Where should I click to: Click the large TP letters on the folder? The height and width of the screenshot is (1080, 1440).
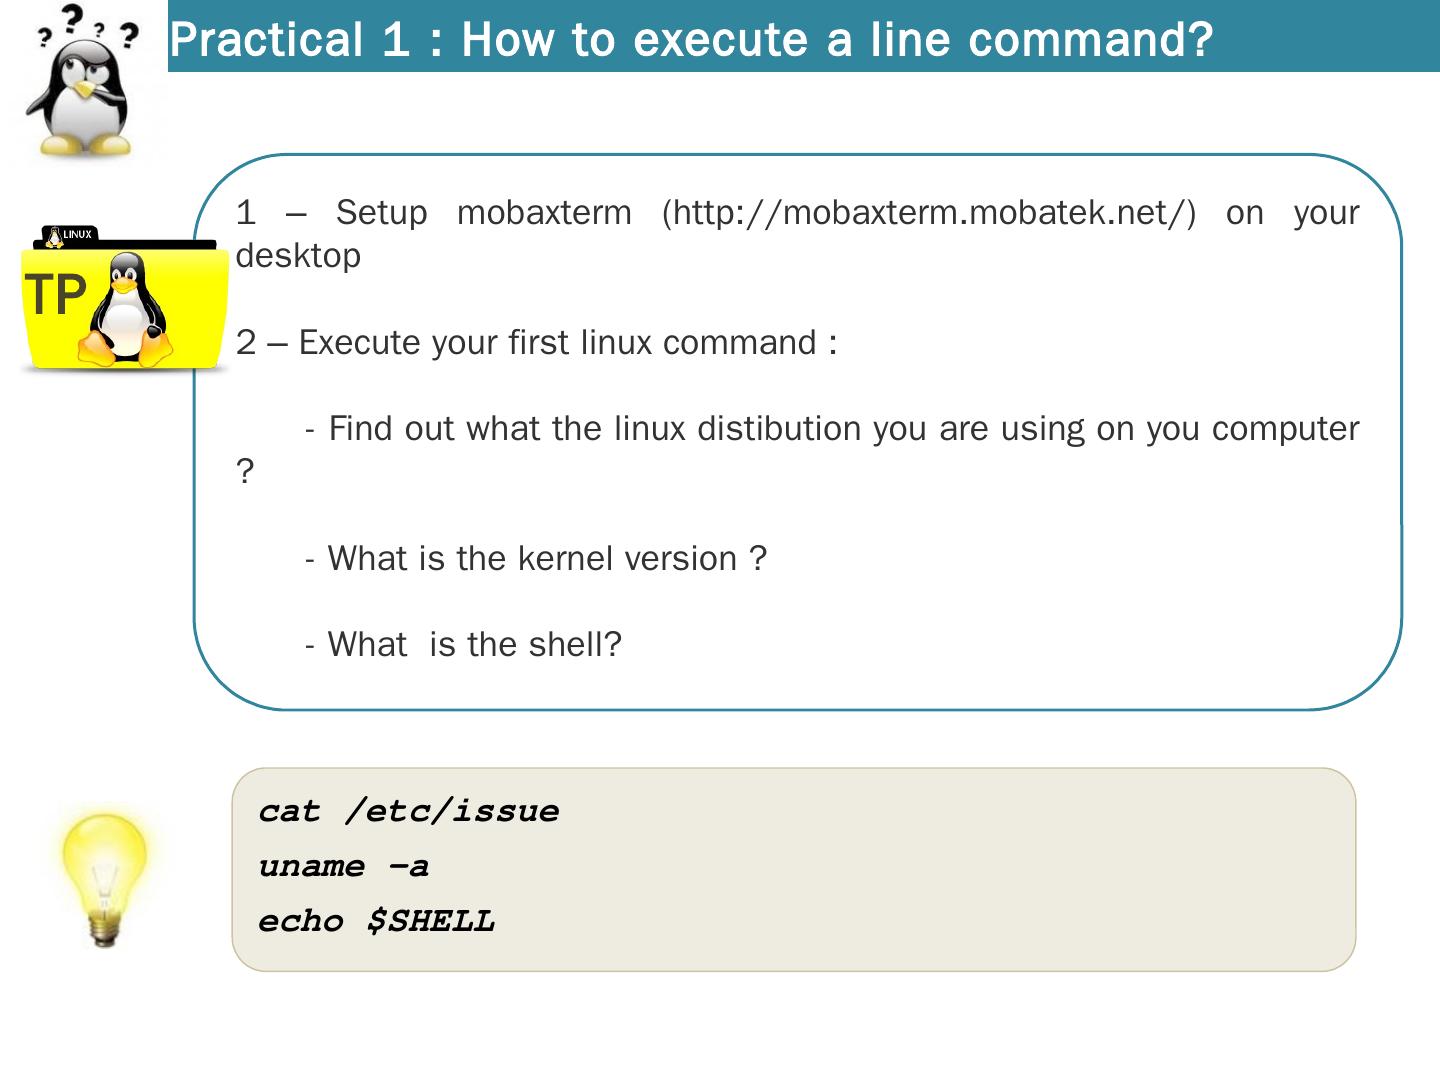point(55,295)
